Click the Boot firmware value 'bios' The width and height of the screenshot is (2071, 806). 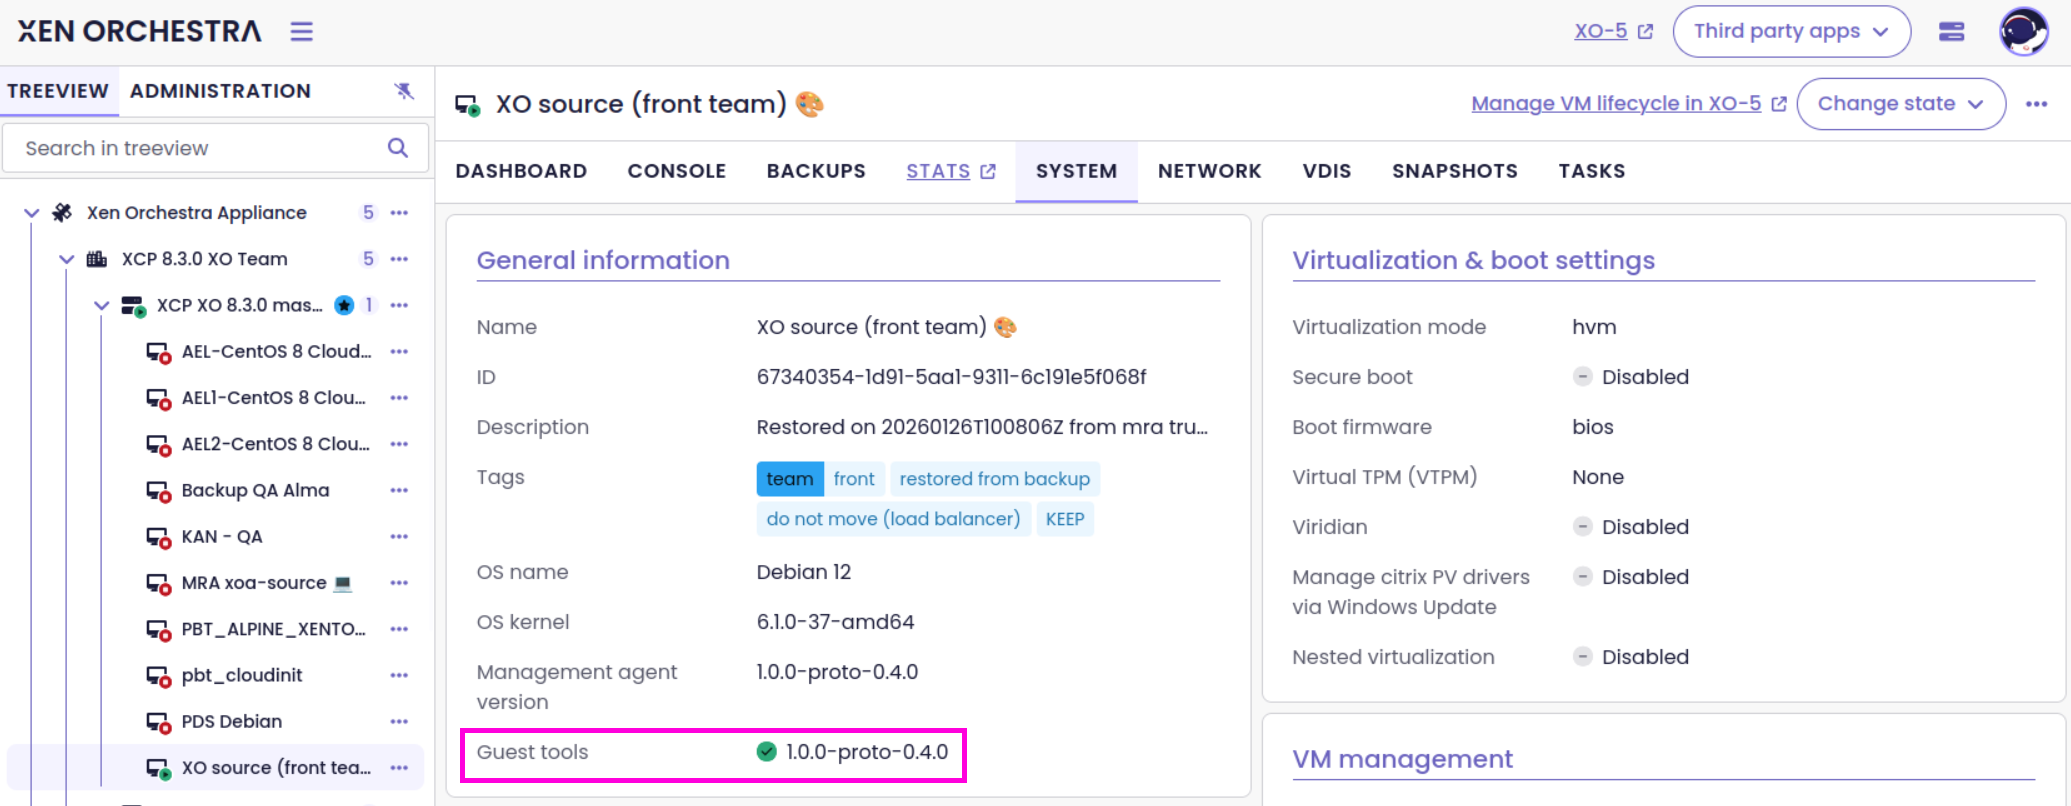tap(1593, 427)
